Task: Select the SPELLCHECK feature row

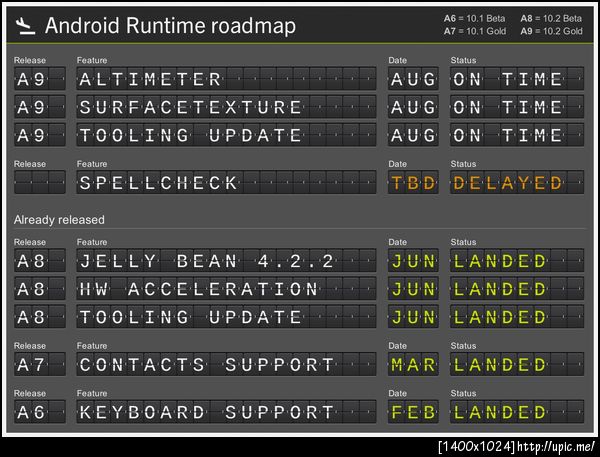Action: pyautogui.click(x=226, y=182)
